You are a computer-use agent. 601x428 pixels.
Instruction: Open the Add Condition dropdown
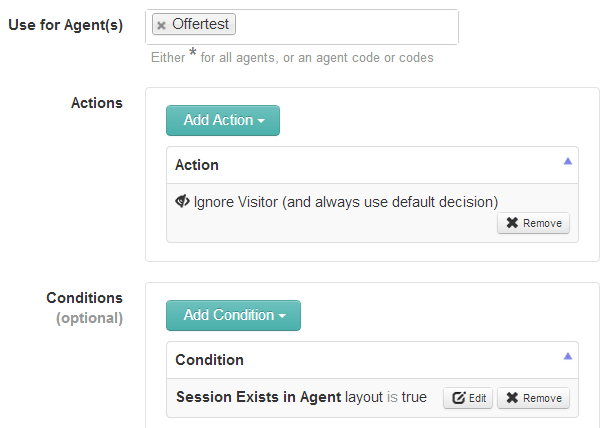(x=233, y=315)
